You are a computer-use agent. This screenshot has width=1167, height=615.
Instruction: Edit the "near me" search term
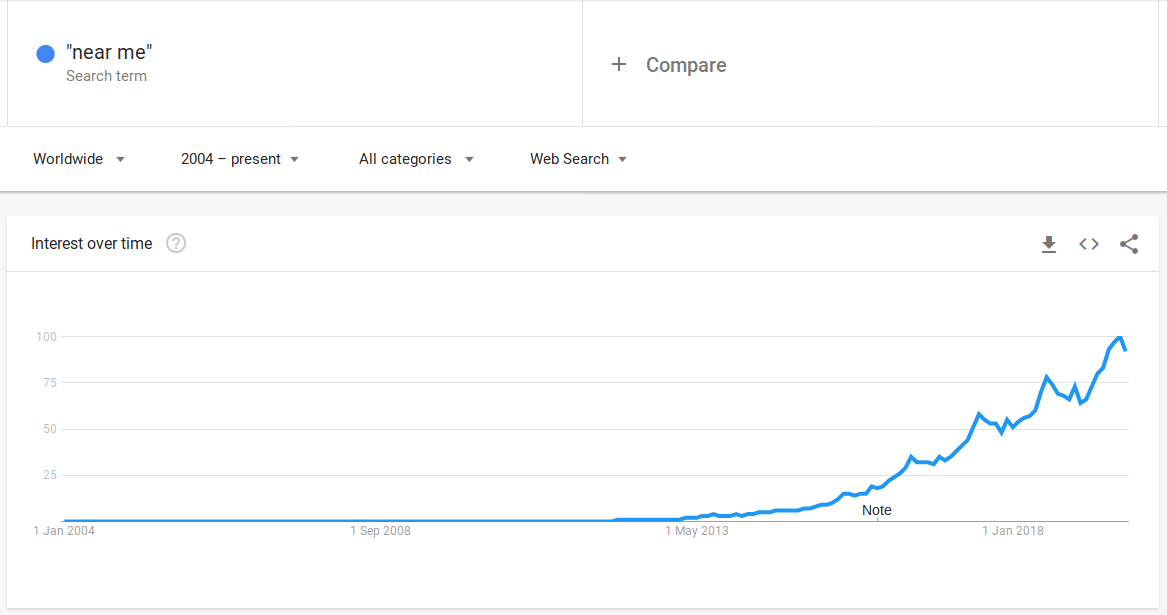click(109, 52)
